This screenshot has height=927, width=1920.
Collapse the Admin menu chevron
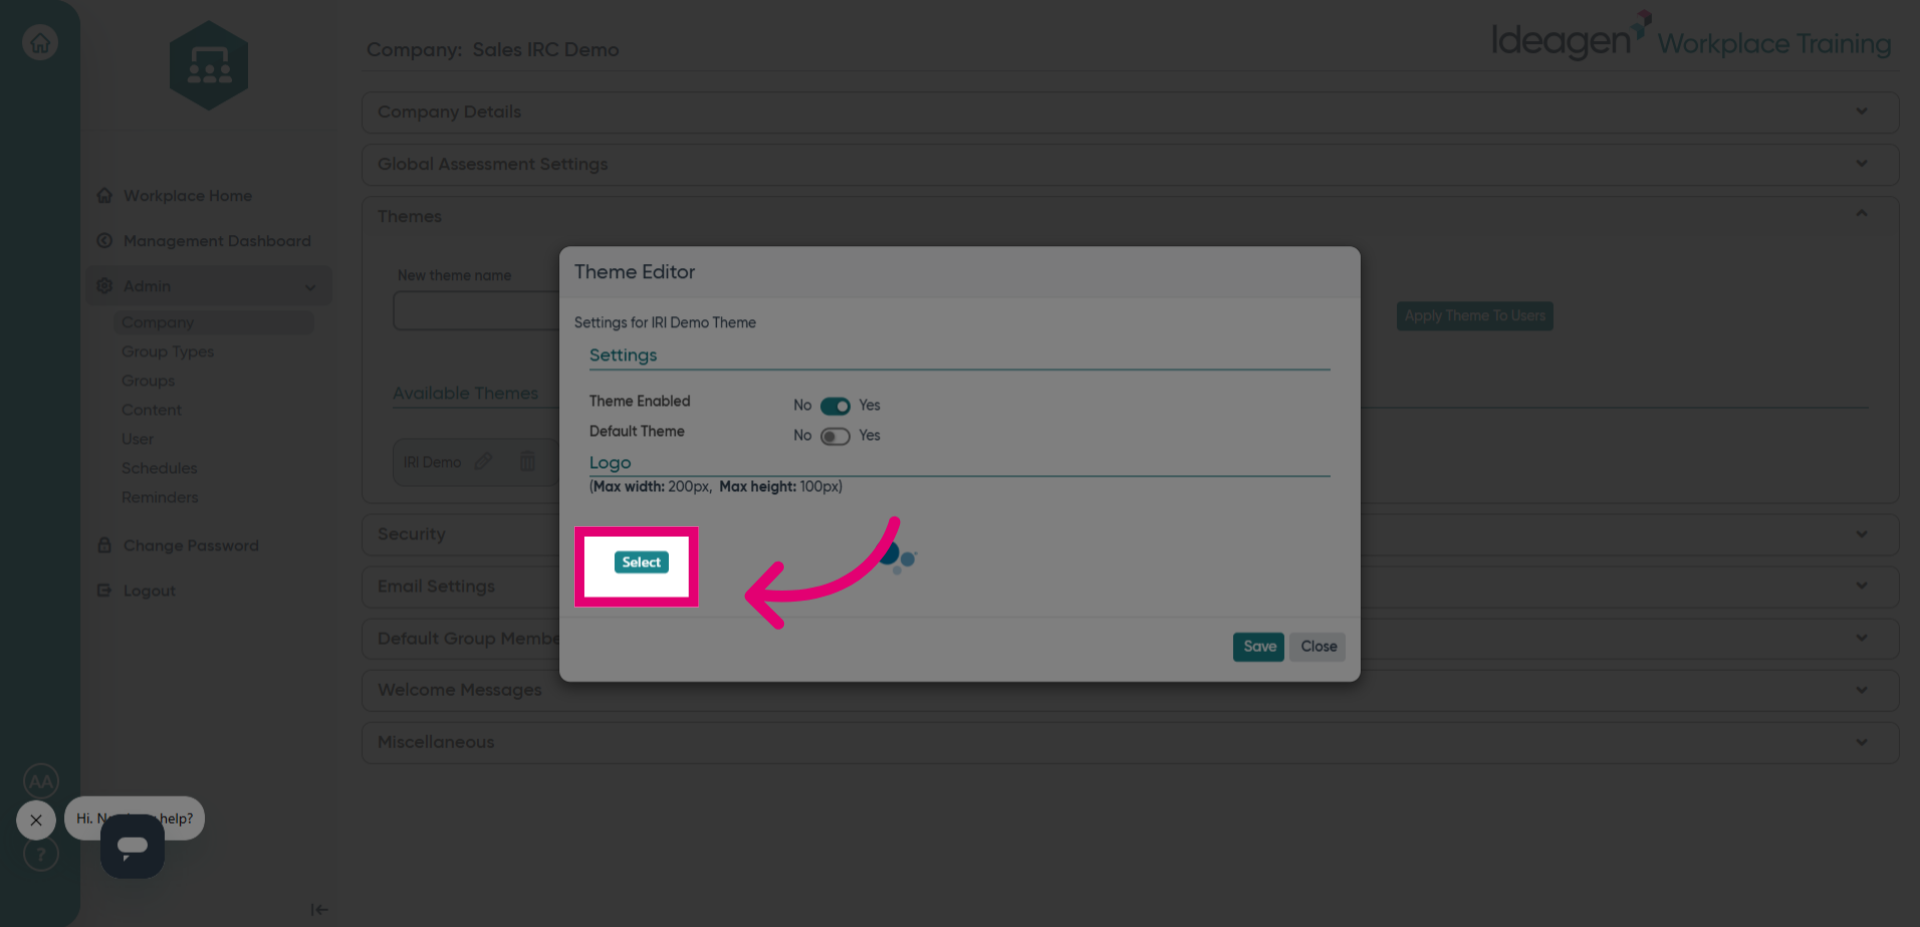pyautogui.click(x=310, y=287)
